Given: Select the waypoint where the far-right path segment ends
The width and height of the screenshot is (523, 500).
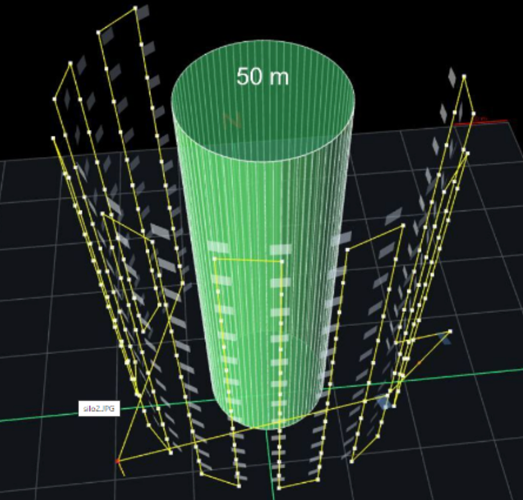Looking at the screenshot, I should [x=450, y=331].
